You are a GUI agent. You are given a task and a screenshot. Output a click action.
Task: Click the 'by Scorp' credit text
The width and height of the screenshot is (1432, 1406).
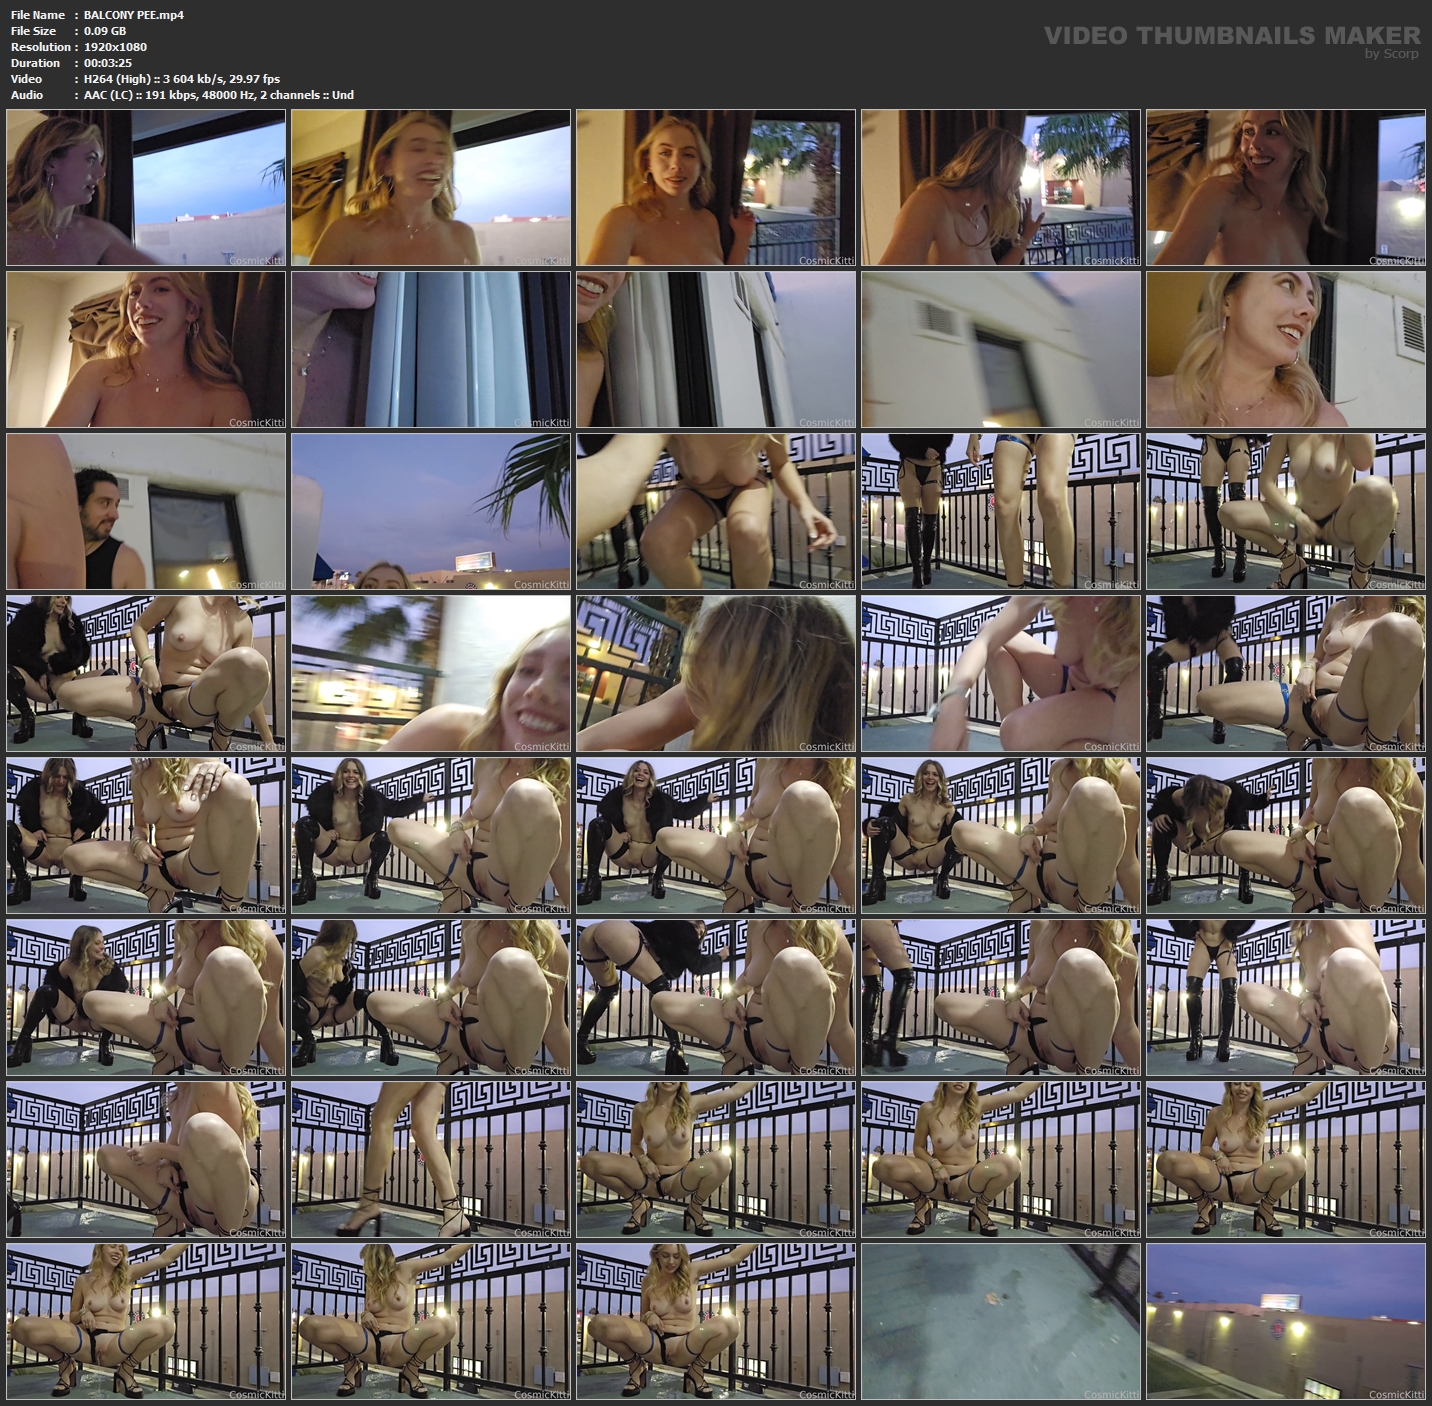tap(1391, 54)
